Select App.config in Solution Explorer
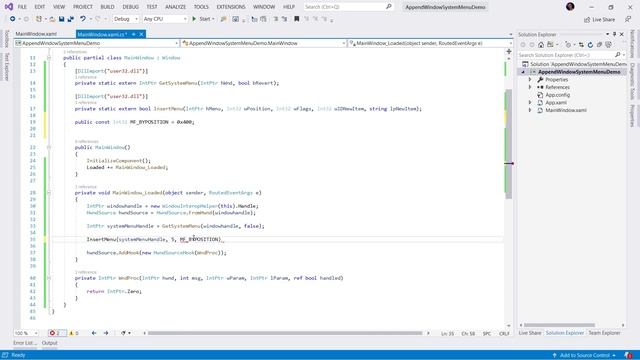Image resolution: width=640 pixels, height=360 pixels. coord(558,95)
